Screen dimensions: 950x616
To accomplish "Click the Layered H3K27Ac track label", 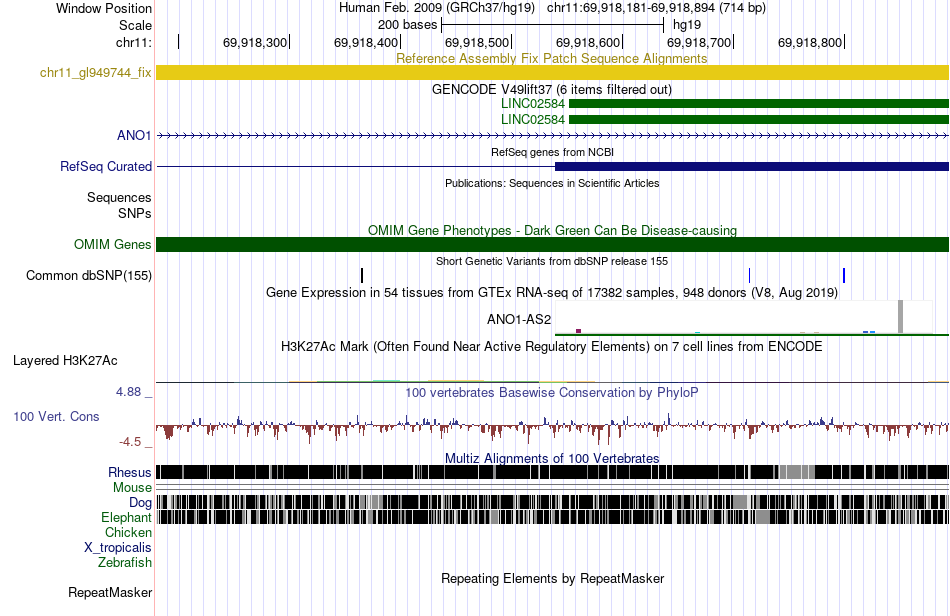I will click(x=65, y=361).
